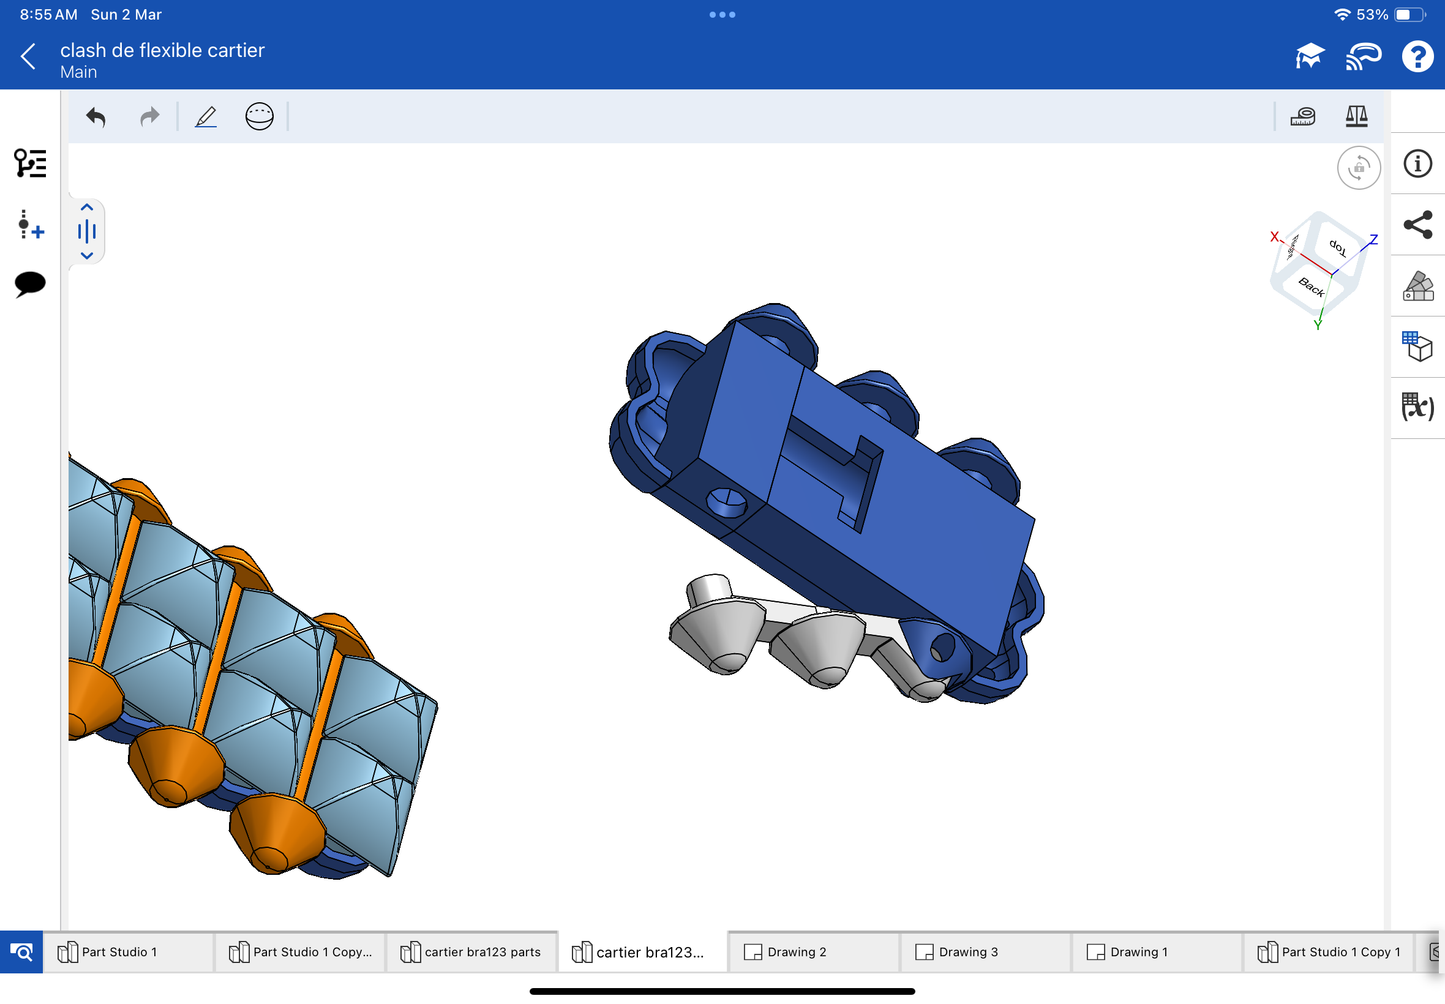
Task: Switch to the Drawing 2 tab
Action: click(796, 952)
